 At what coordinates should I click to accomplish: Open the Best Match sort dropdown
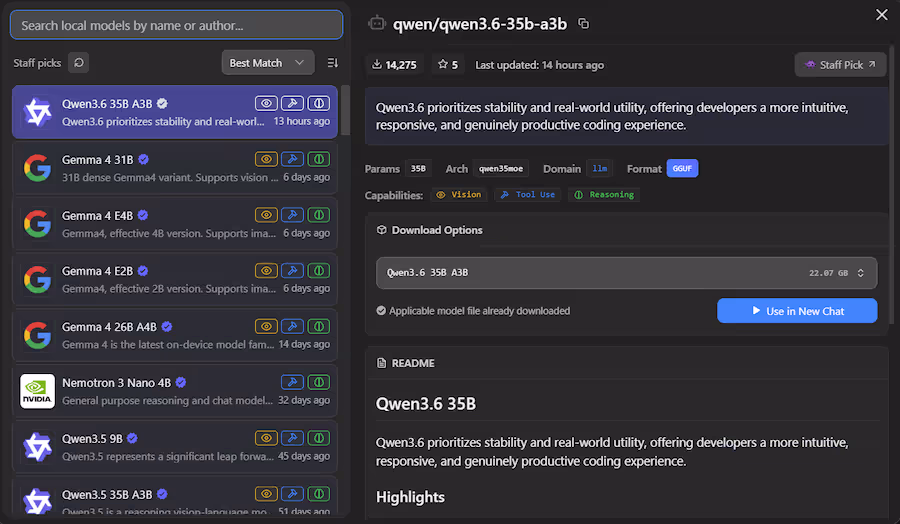(268, 63)
